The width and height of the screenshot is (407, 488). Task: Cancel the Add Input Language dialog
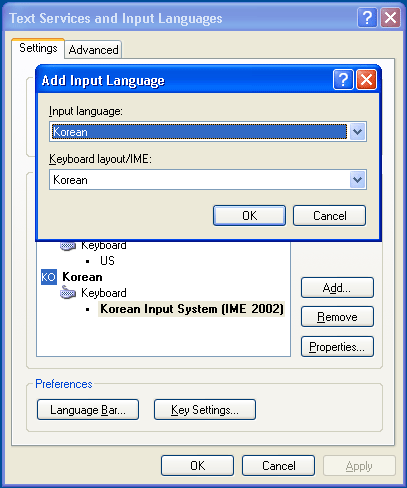329,216
